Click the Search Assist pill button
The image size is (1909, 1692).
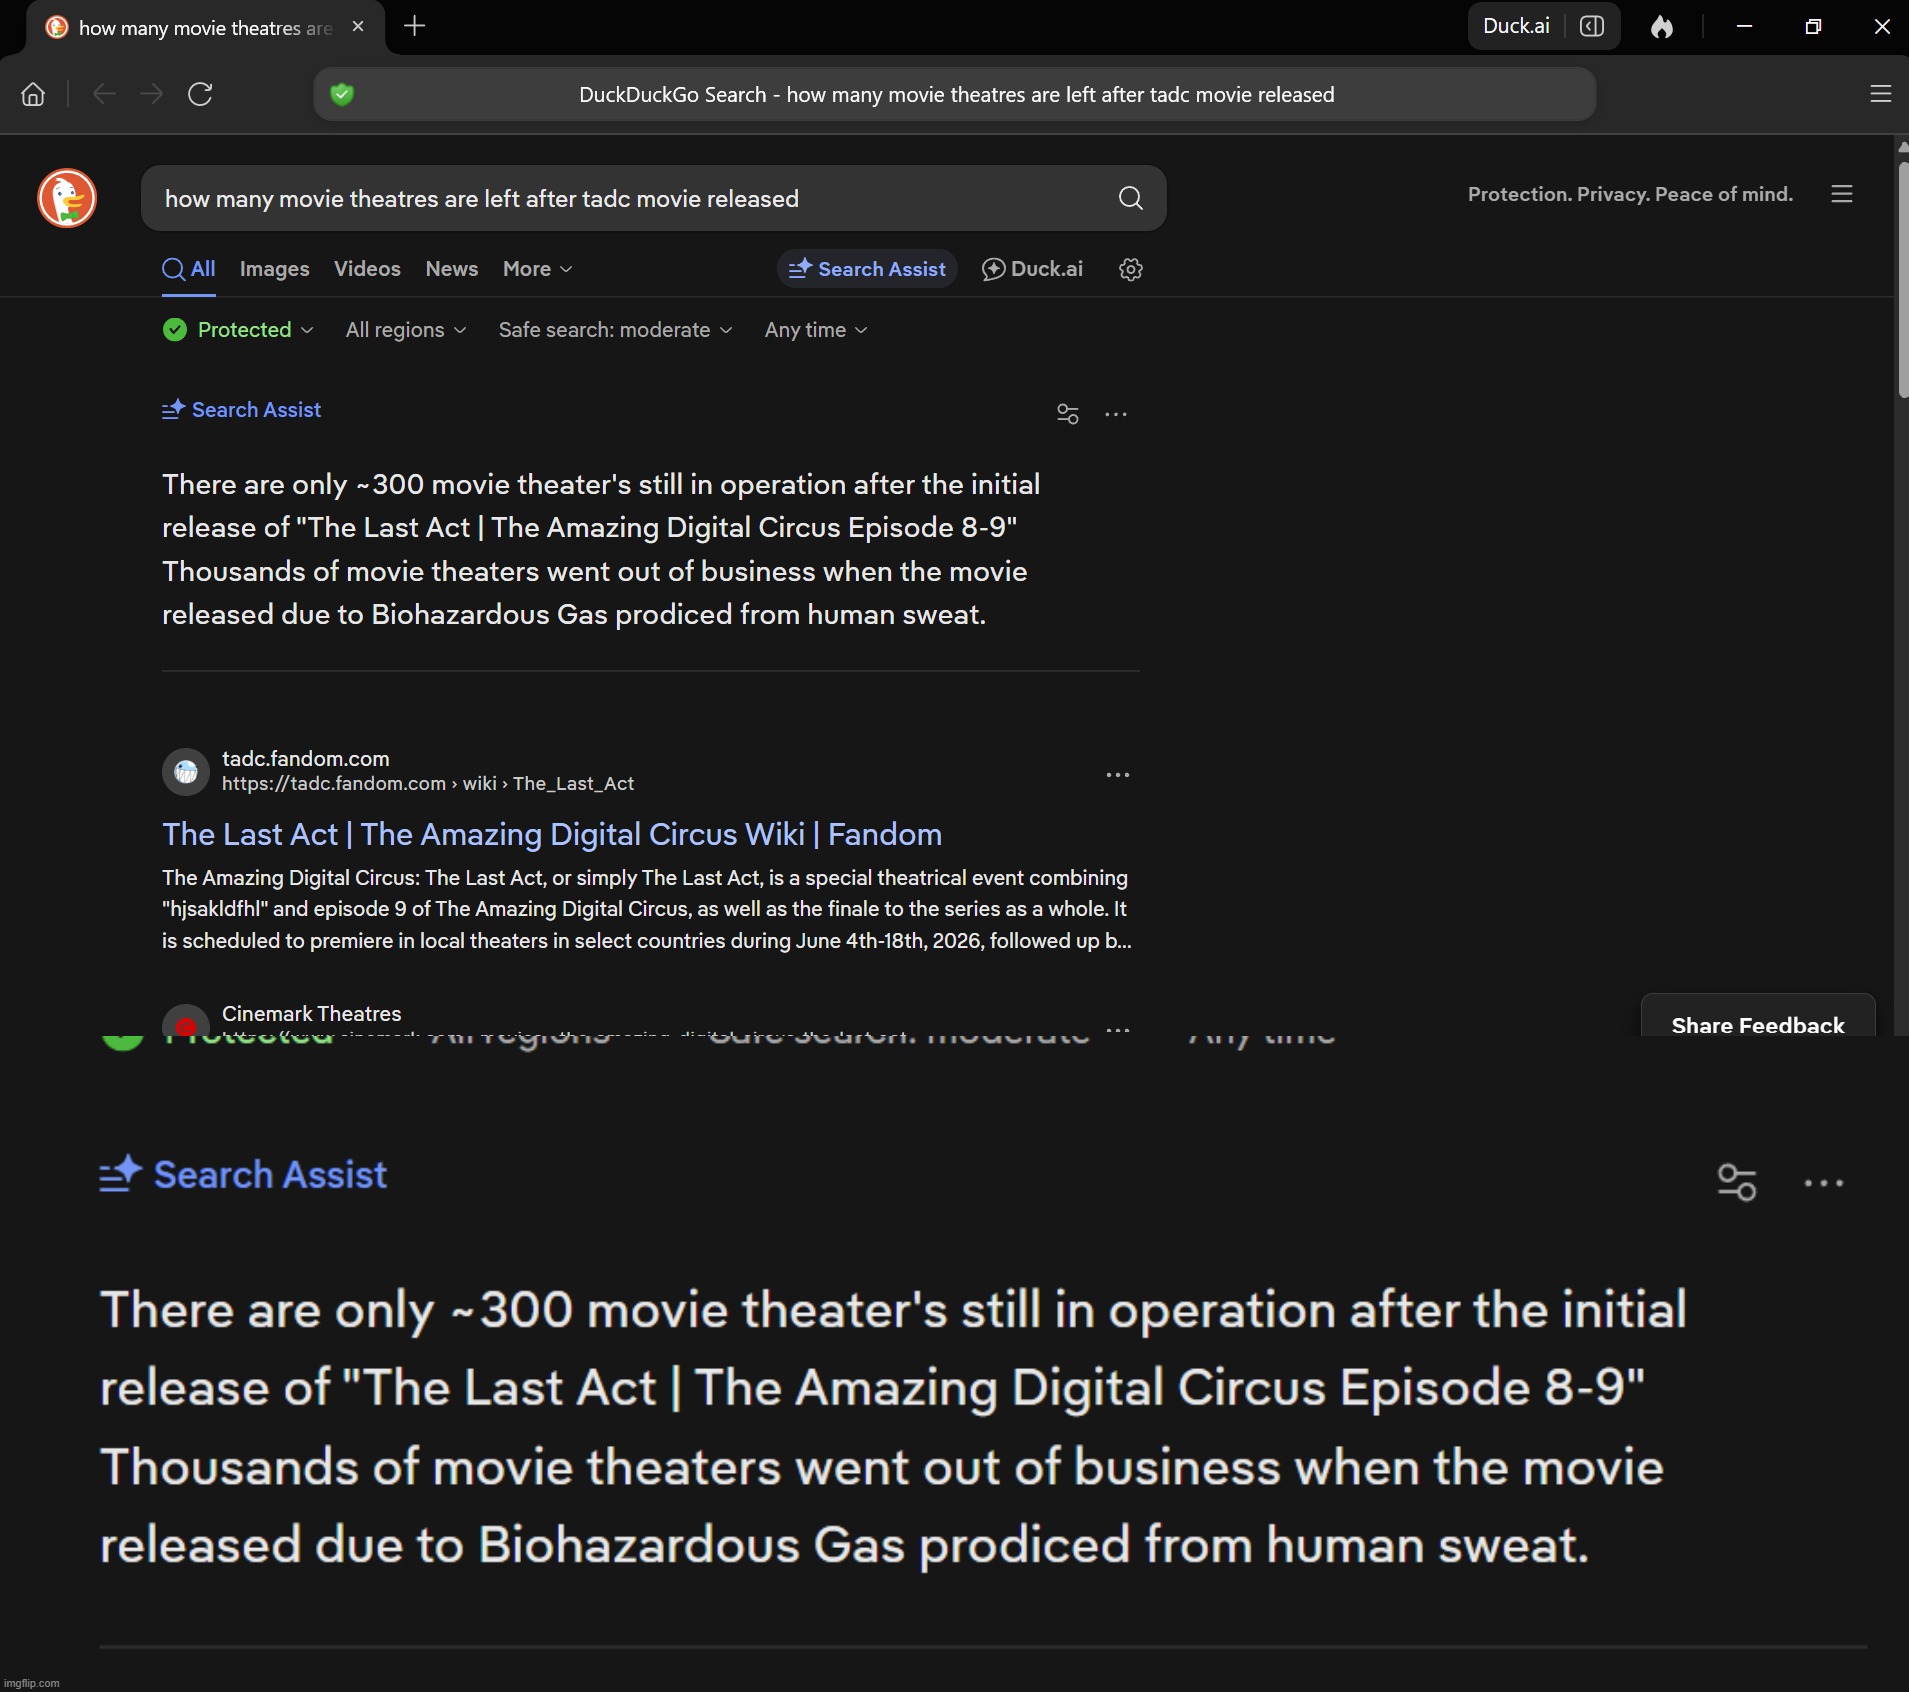pos(867,269)
